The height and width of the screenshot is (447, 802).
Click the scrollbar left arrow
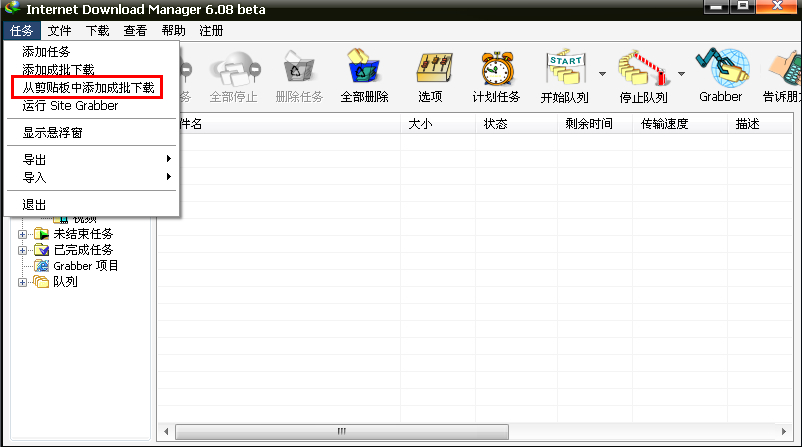166,432
